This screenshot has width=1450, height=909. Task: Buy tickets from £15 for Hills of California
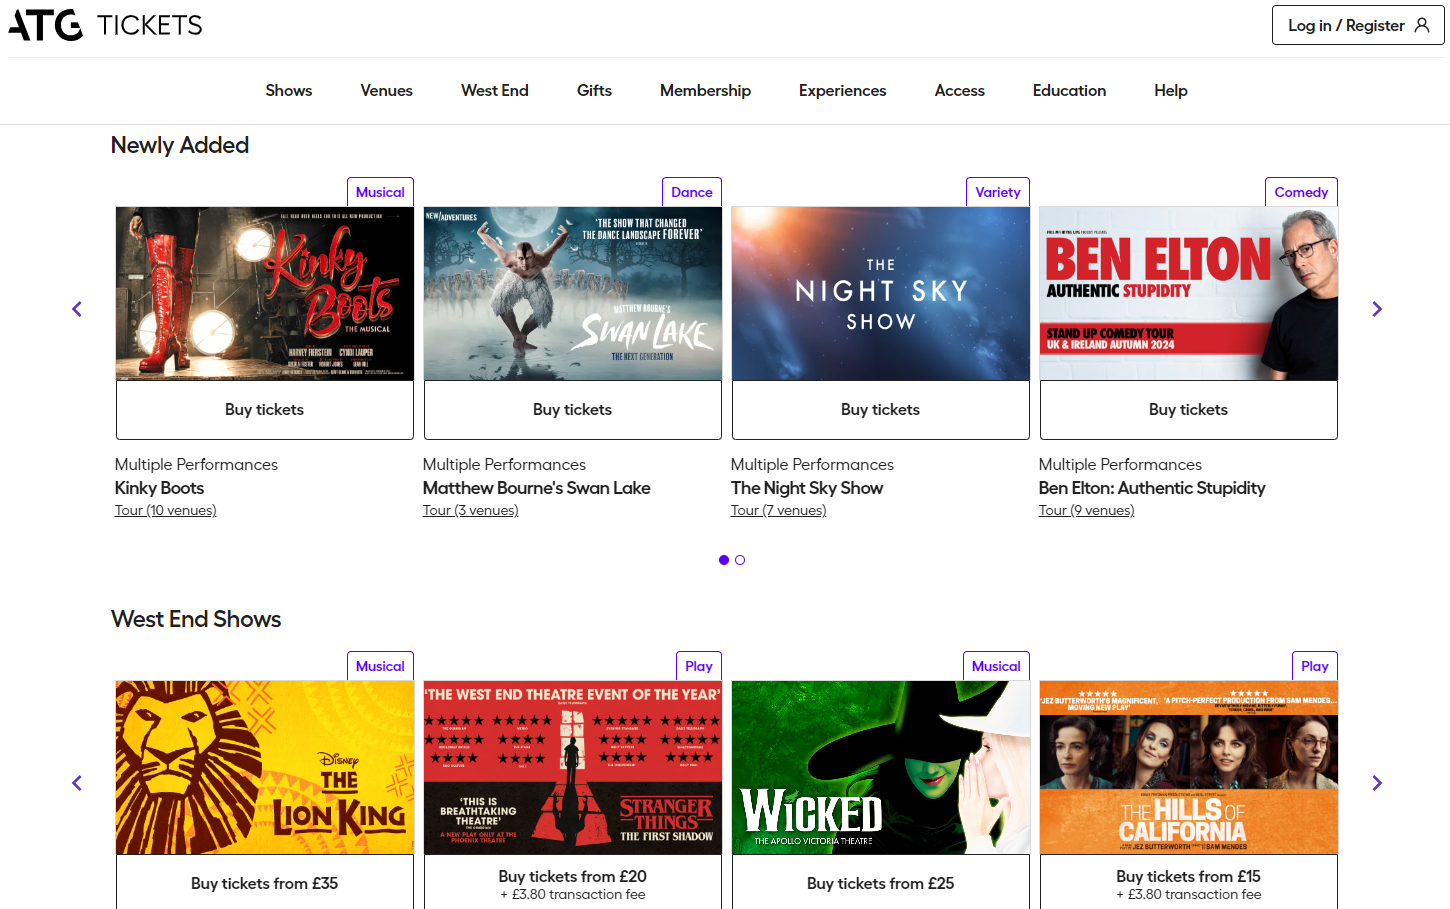click(x=1189, y=883)
